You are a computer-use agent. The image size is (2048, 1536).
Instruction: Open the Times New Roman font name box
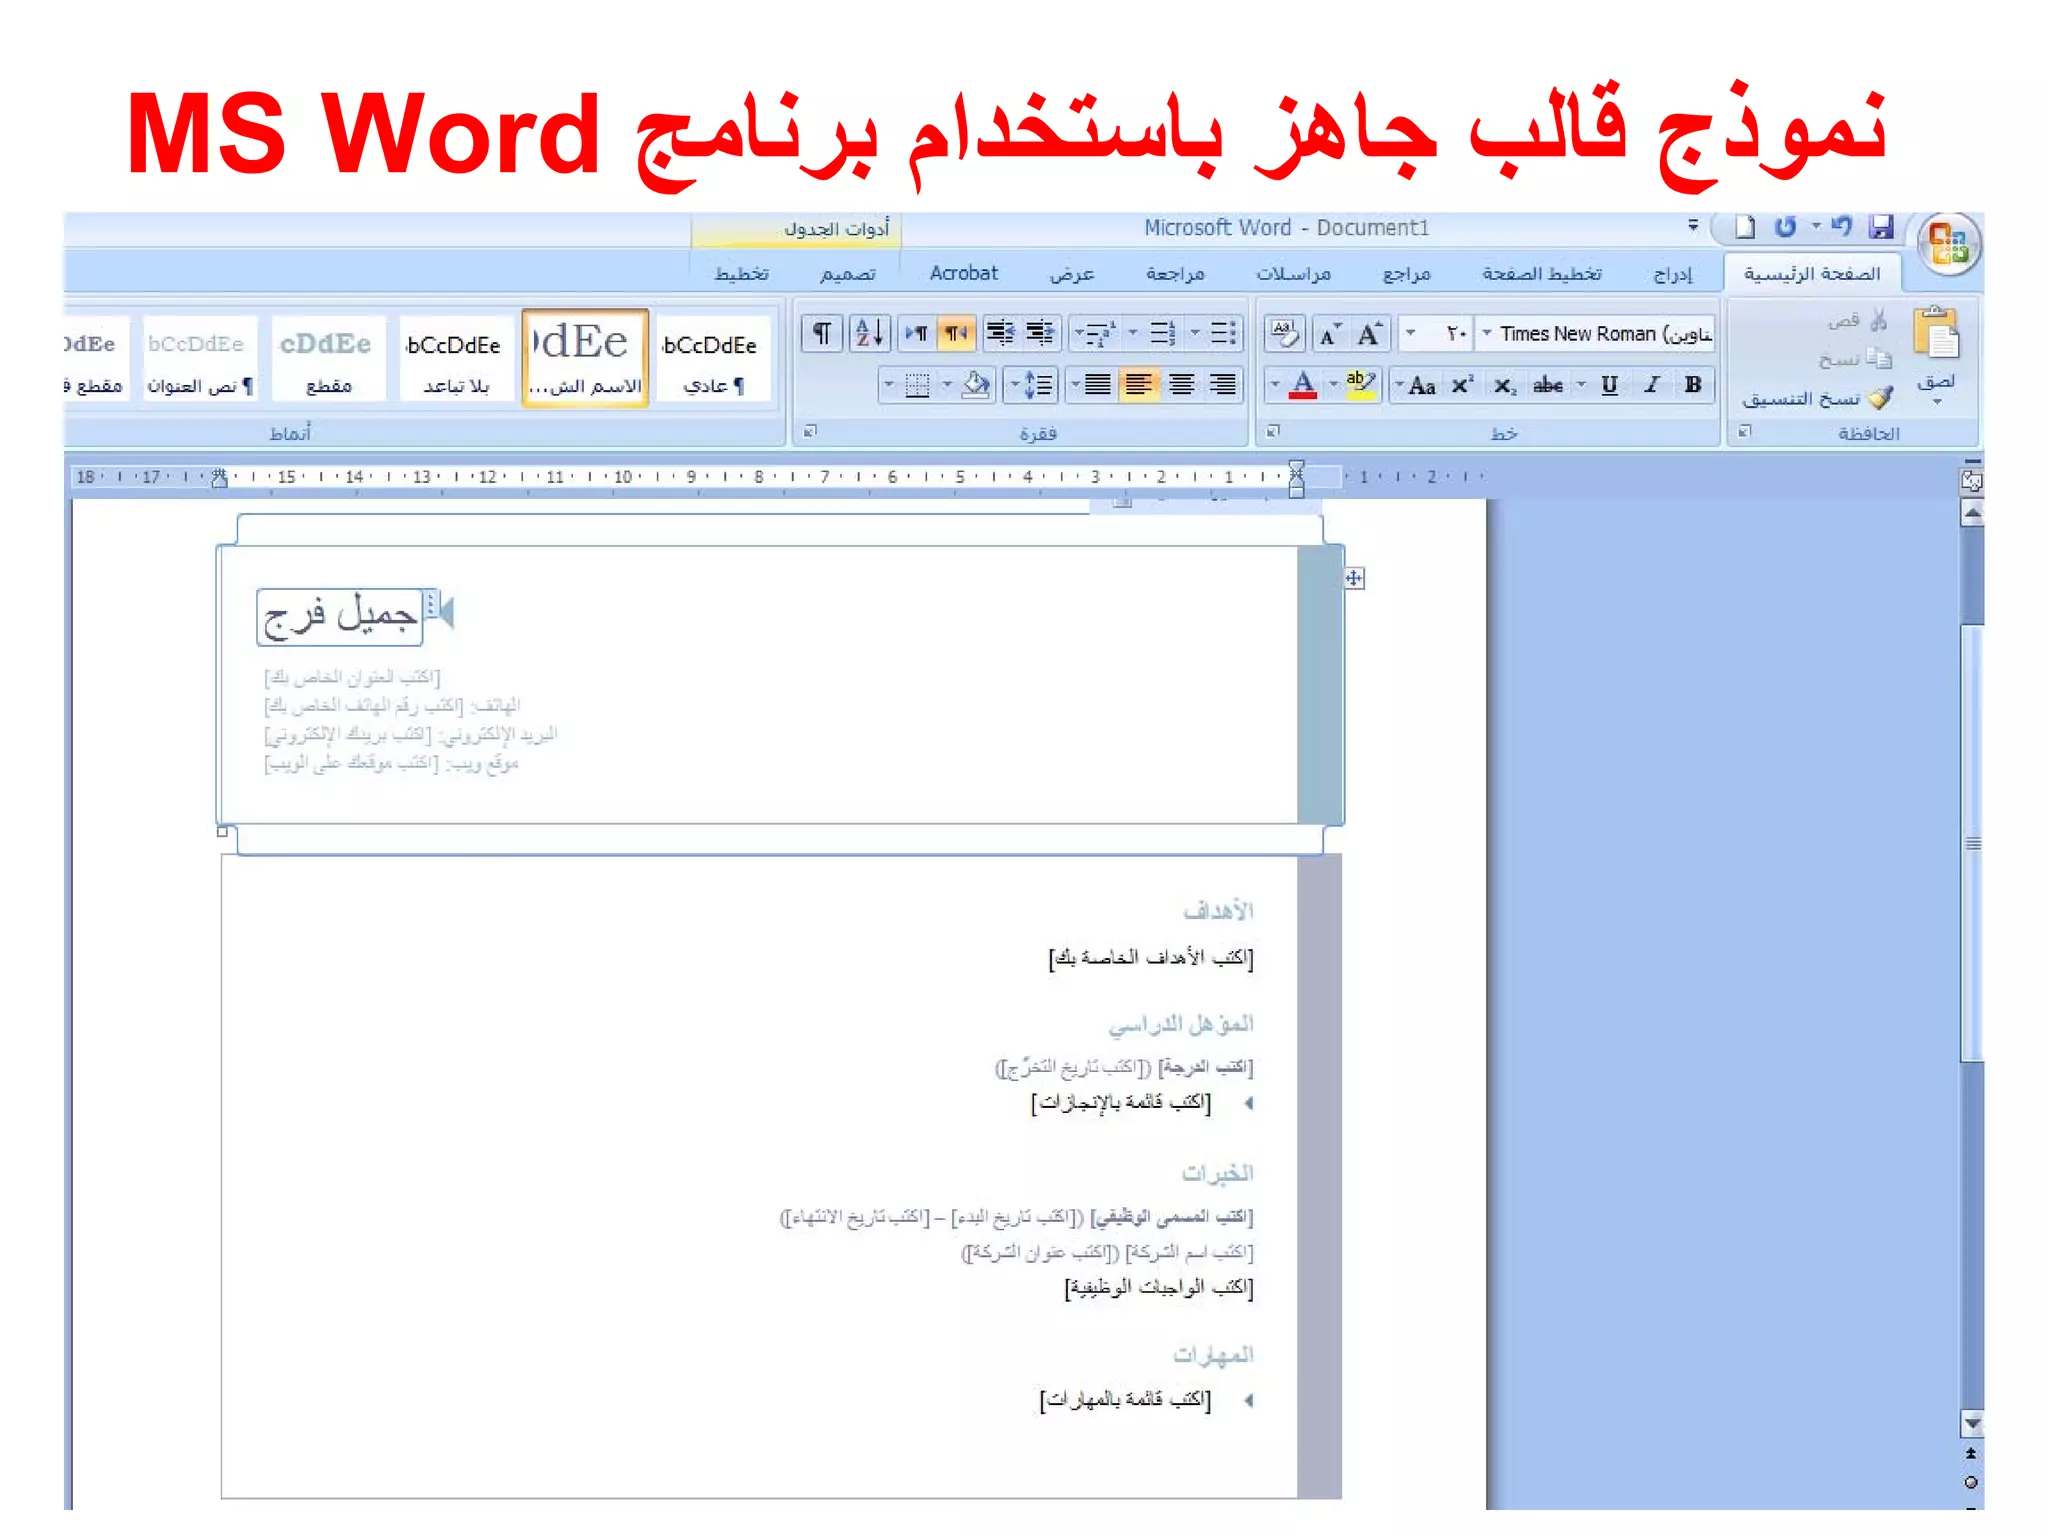1597,333
